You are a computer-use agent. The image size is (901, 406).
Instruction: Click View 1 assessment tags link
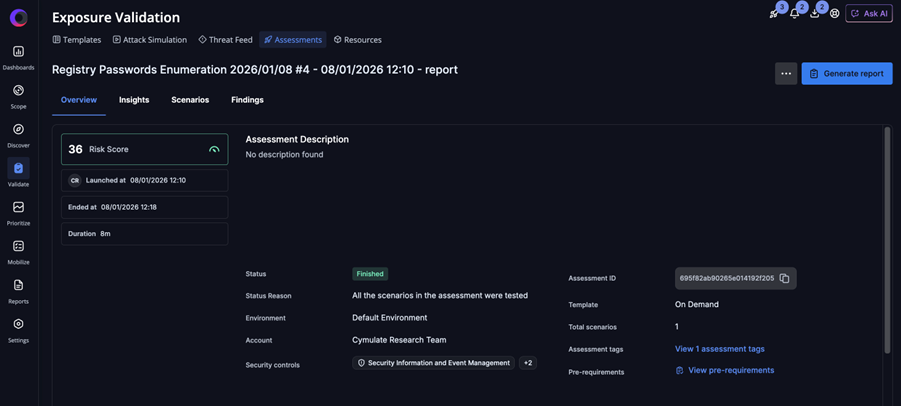[719, 349]
